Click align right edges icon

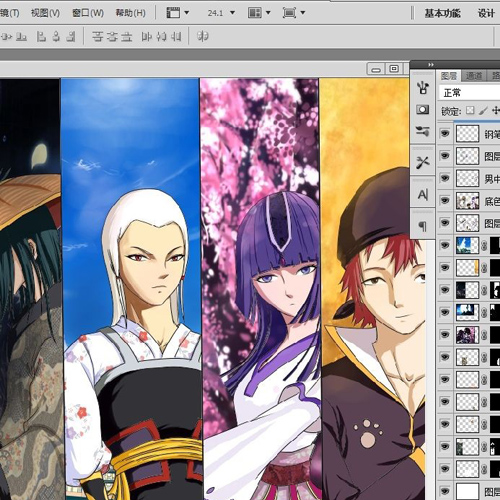coord(71,36)
